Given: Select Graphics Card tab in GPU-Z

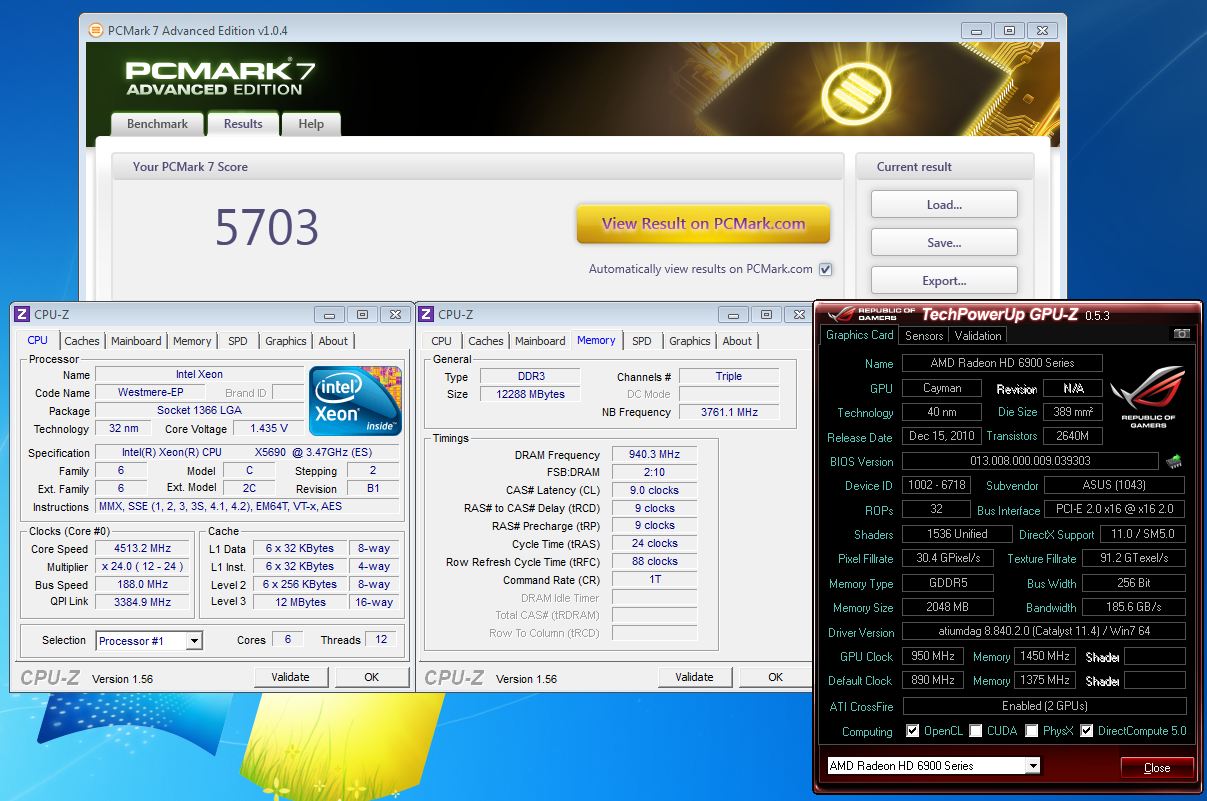Looking at the screenshot, I should (860, 335).
